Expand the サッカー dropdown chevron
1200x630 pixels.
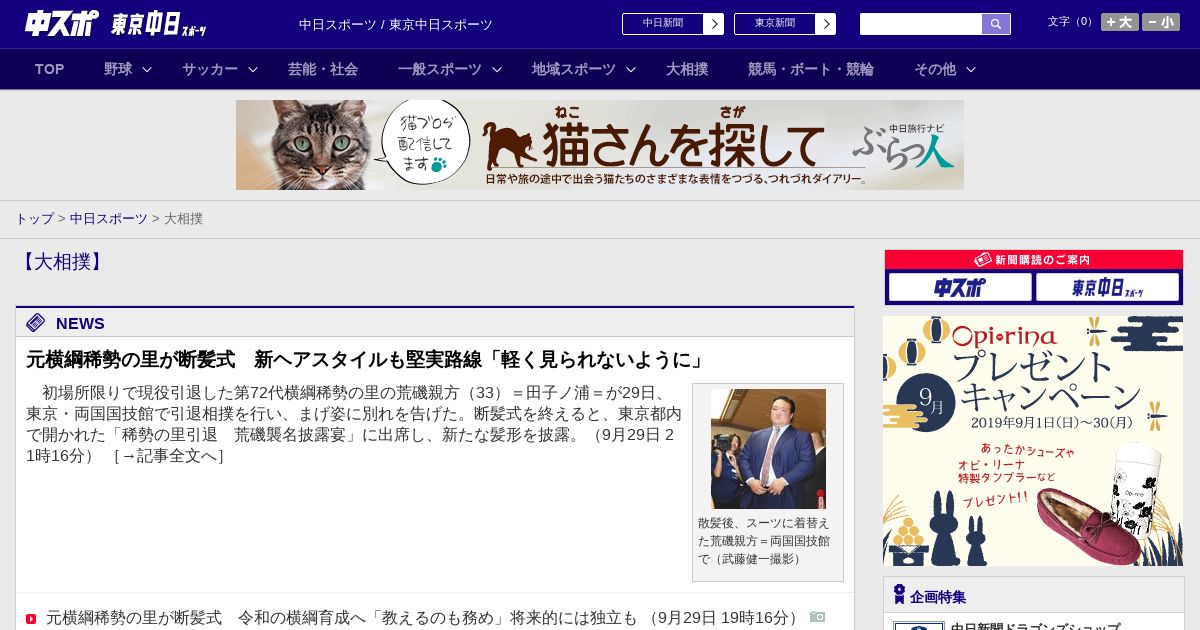pos(253,69)
